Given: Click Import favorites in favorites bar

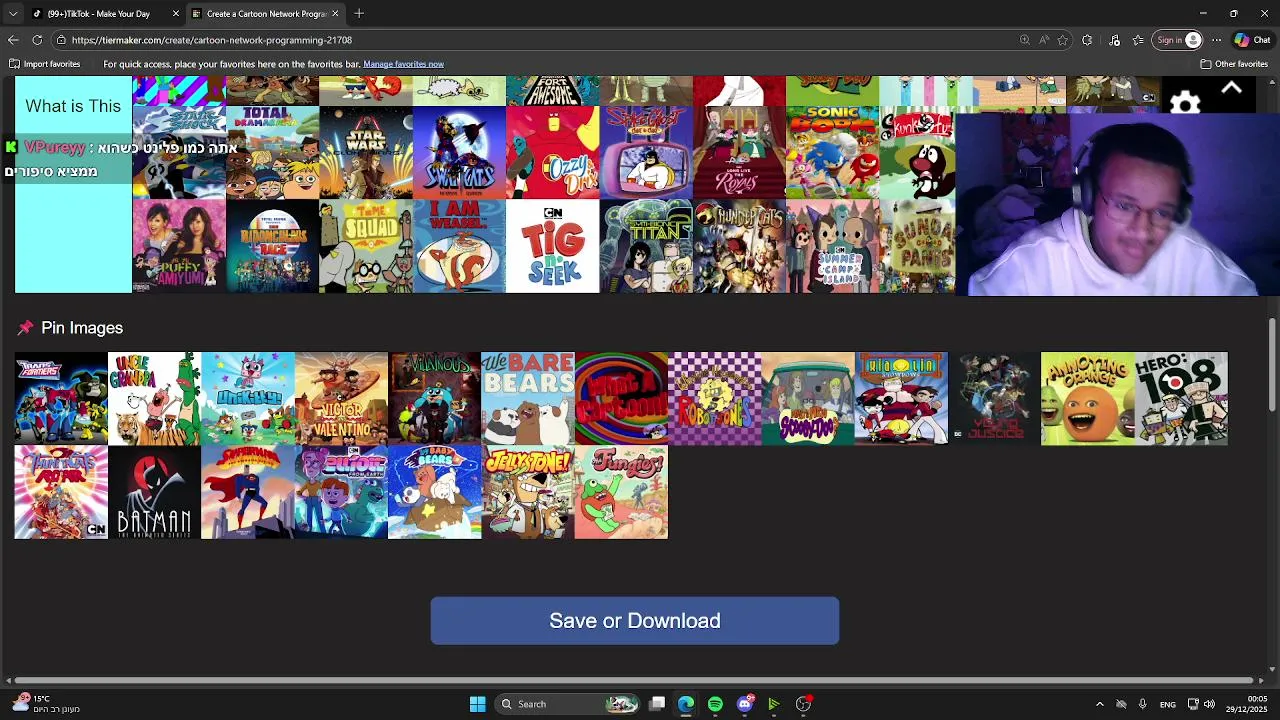Looking at the screenshot, I should (x=45, y=64).
